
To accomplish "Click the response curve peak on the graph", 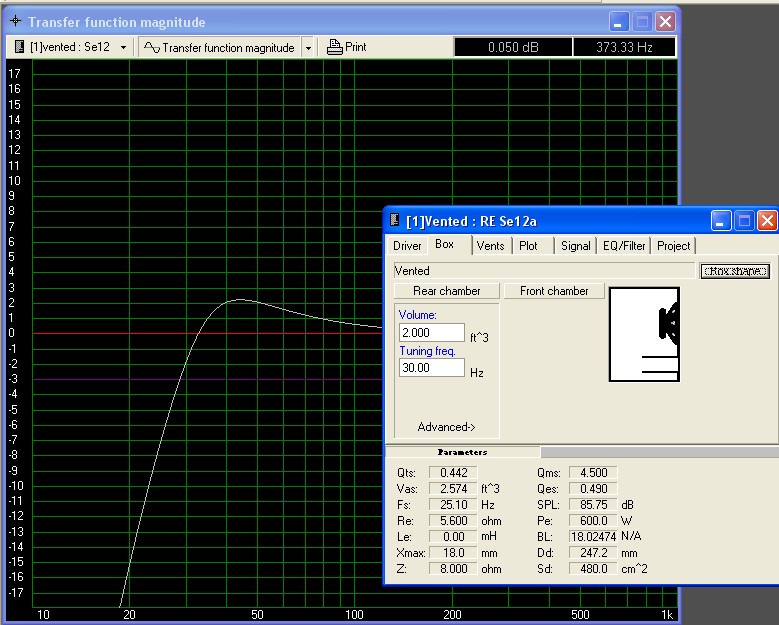I will point(240,300).
